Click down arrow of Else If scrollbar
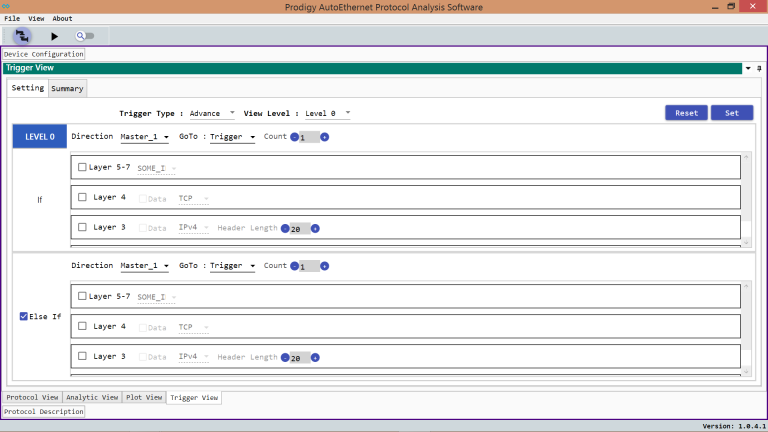The height and width of the screenshot is (432, 768). [x=746, y=371]
